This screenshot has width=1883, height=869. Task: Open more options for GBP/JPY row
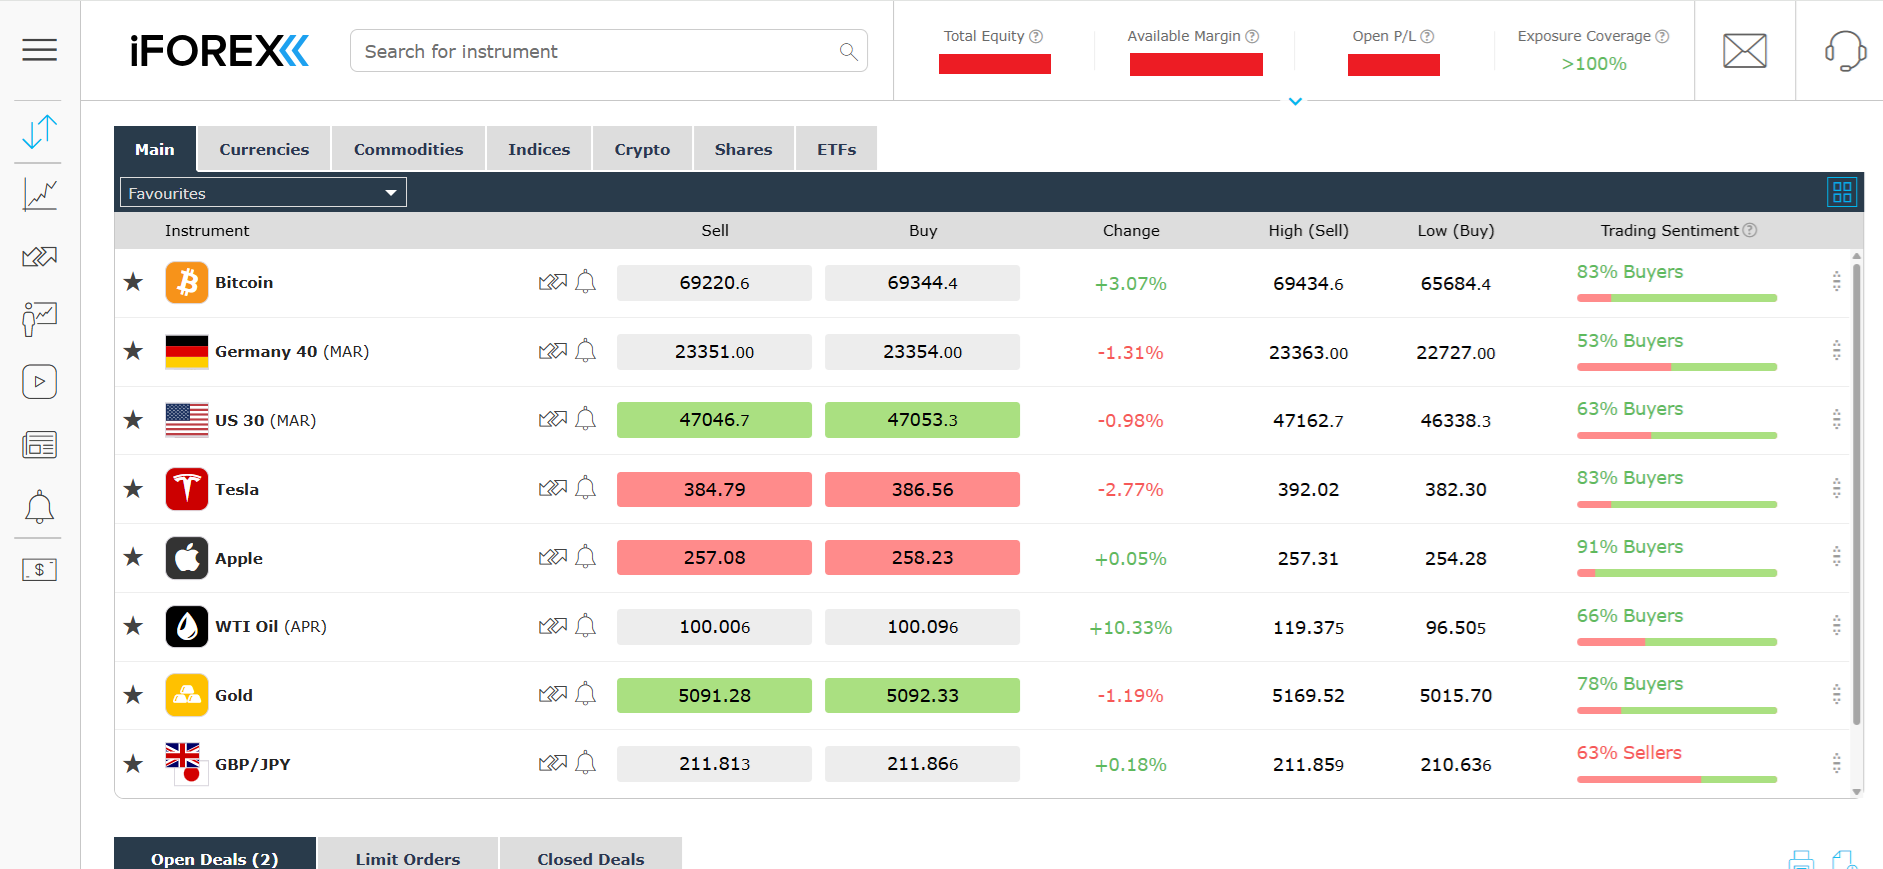pyautogui.click(x=1836, y=763)
